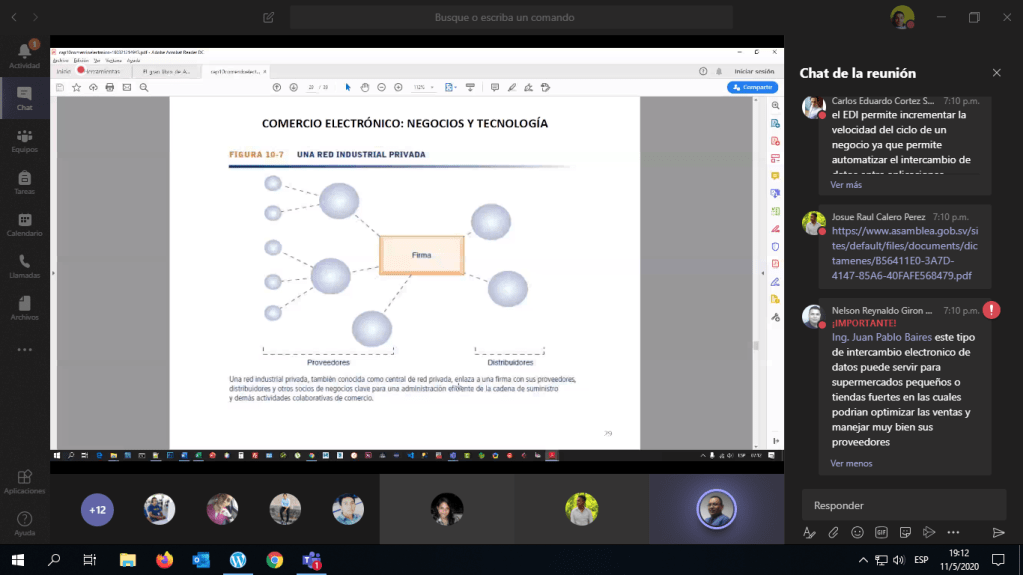
Task: Click the new chat compose icon
Action: point(268,17)
